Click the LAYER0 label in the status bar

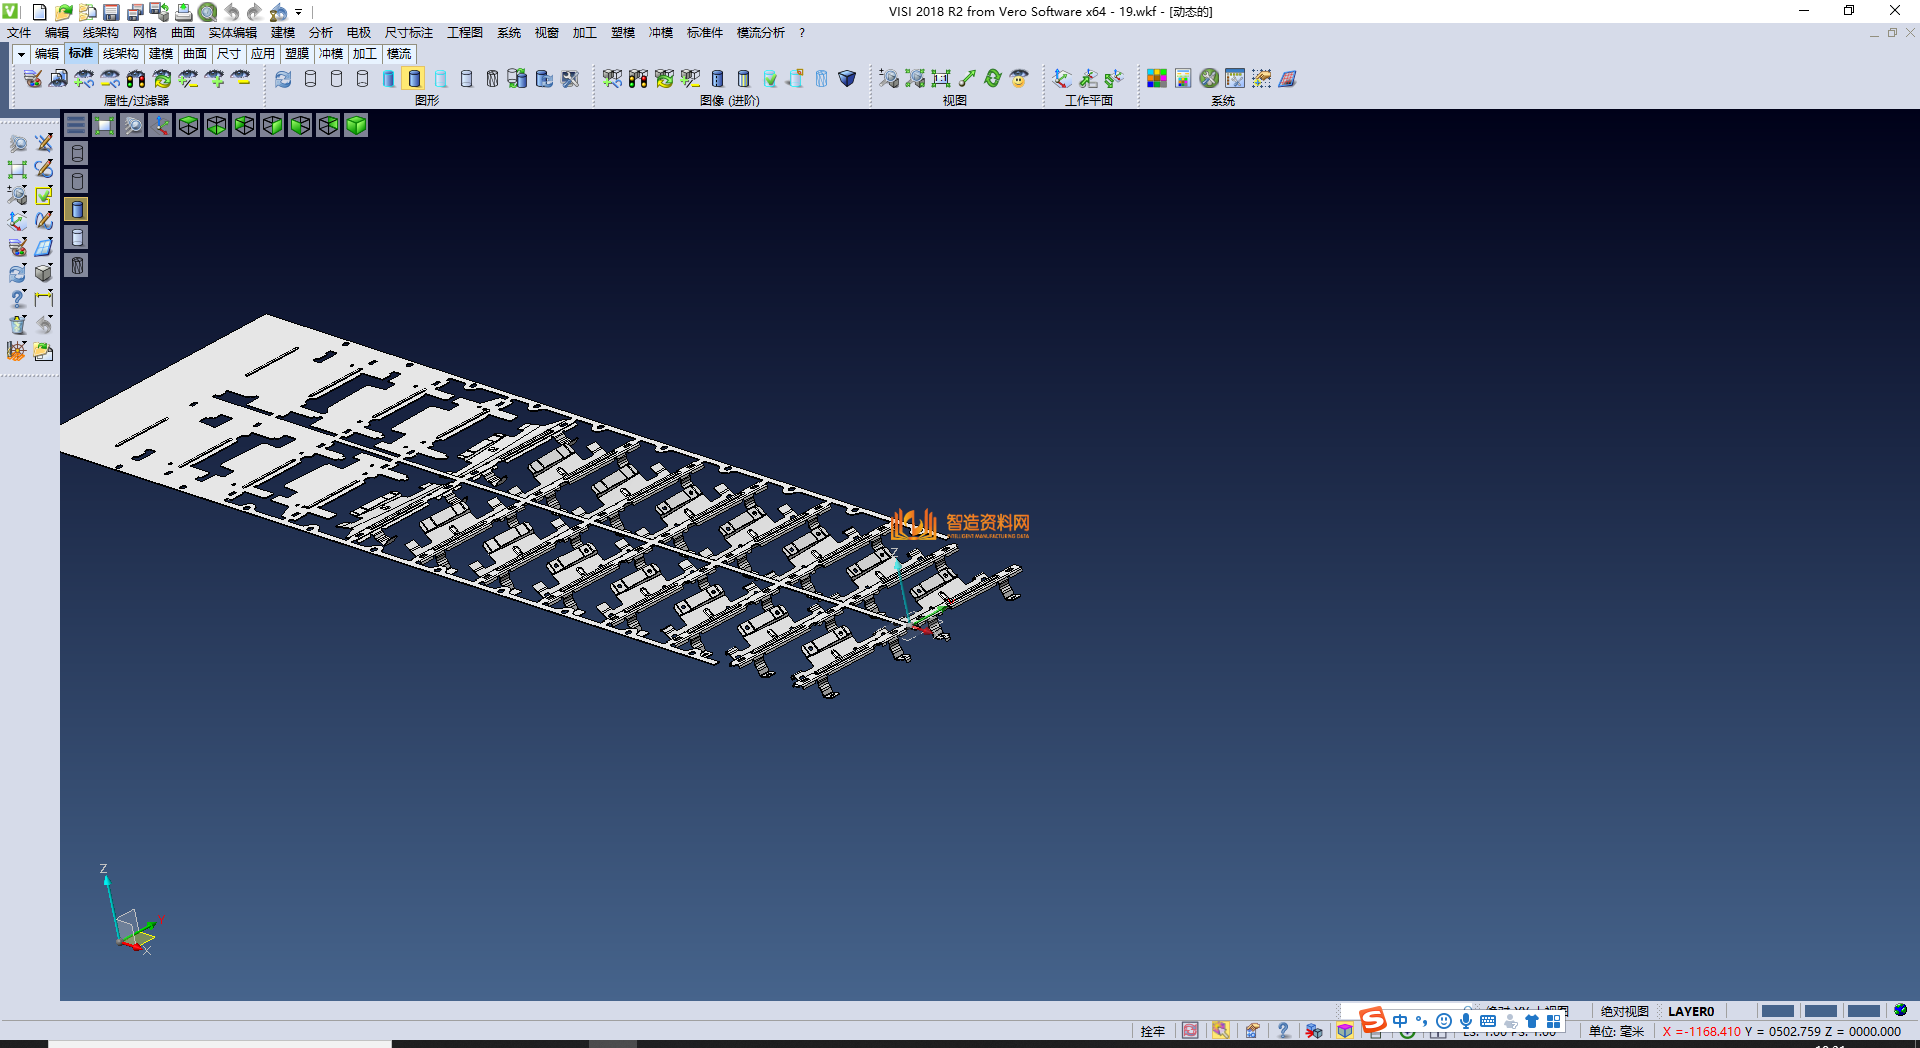click(x=1690, y=1011)
